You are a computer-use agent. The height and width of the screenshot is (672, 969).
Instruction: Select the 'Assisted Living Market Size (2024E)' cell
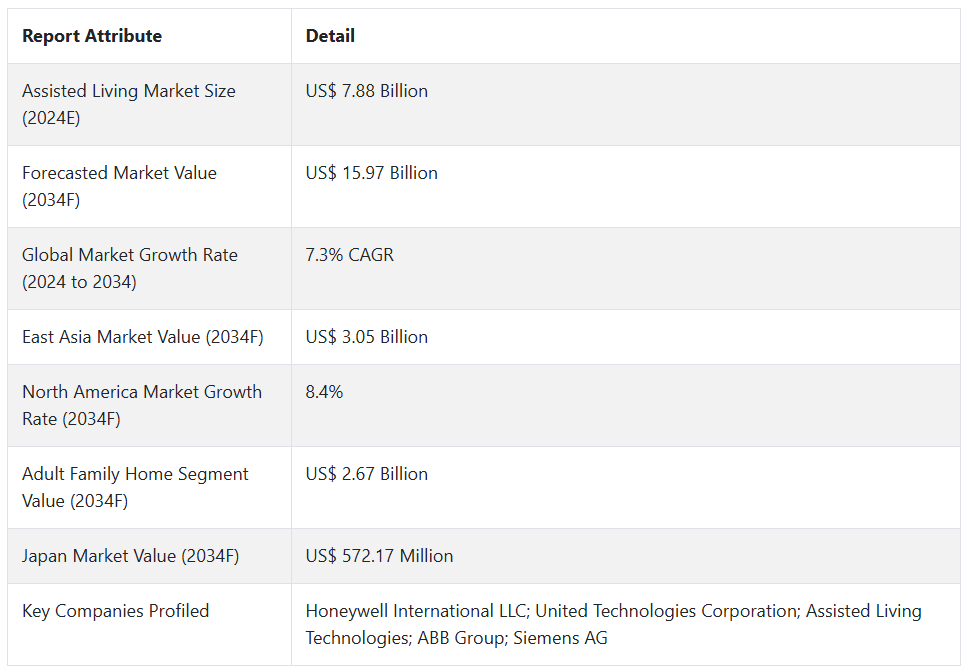[129, 104]
